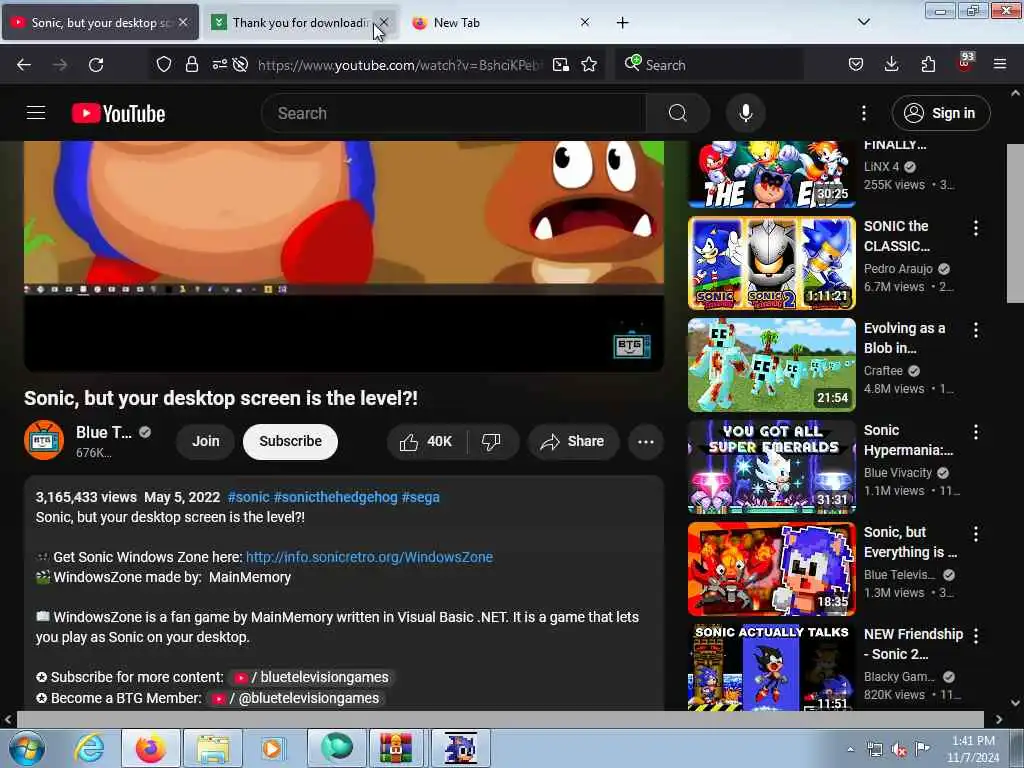1024x768 pixels.
Task: Launch Internet Explorer from the taskbar
Action: pyautogui.click(x=89, y=748)
